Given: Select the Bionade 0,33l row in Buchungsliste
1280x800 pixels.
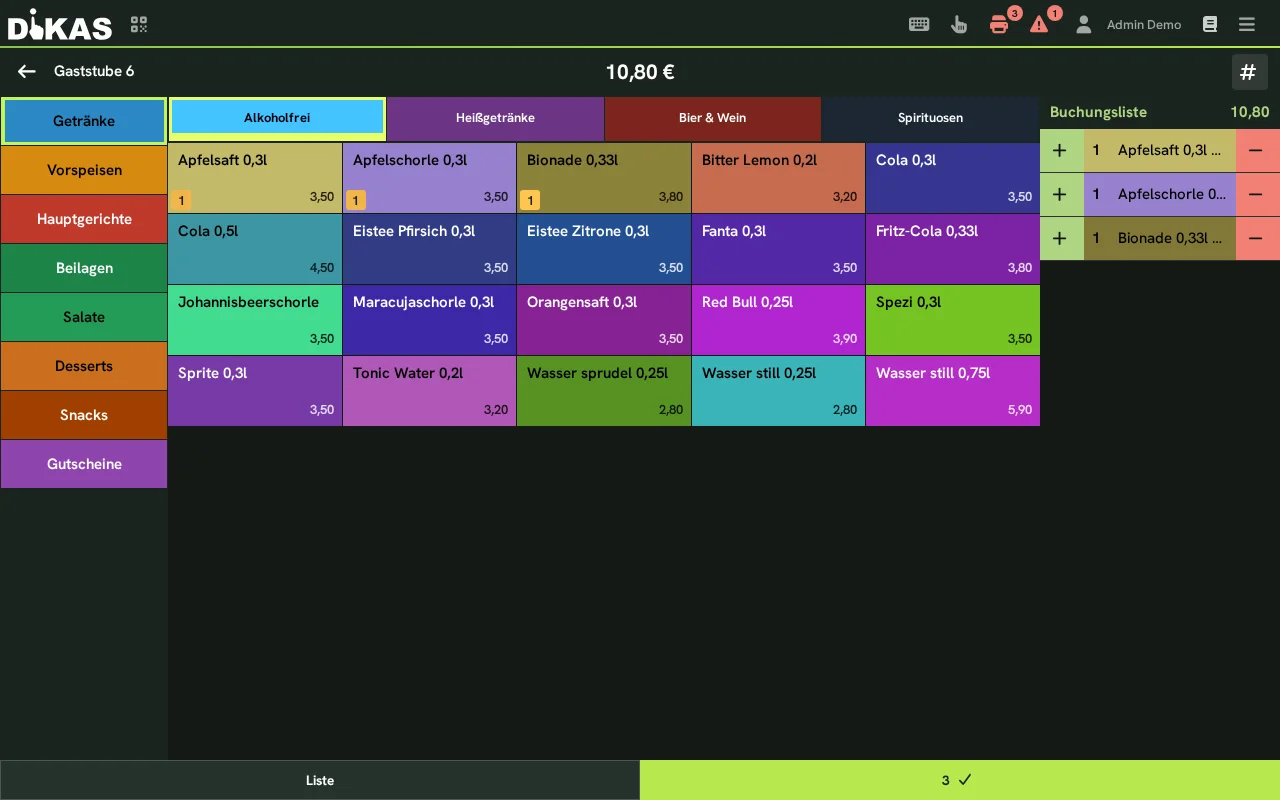Looking at the screenshot, I should (1160, 238).
